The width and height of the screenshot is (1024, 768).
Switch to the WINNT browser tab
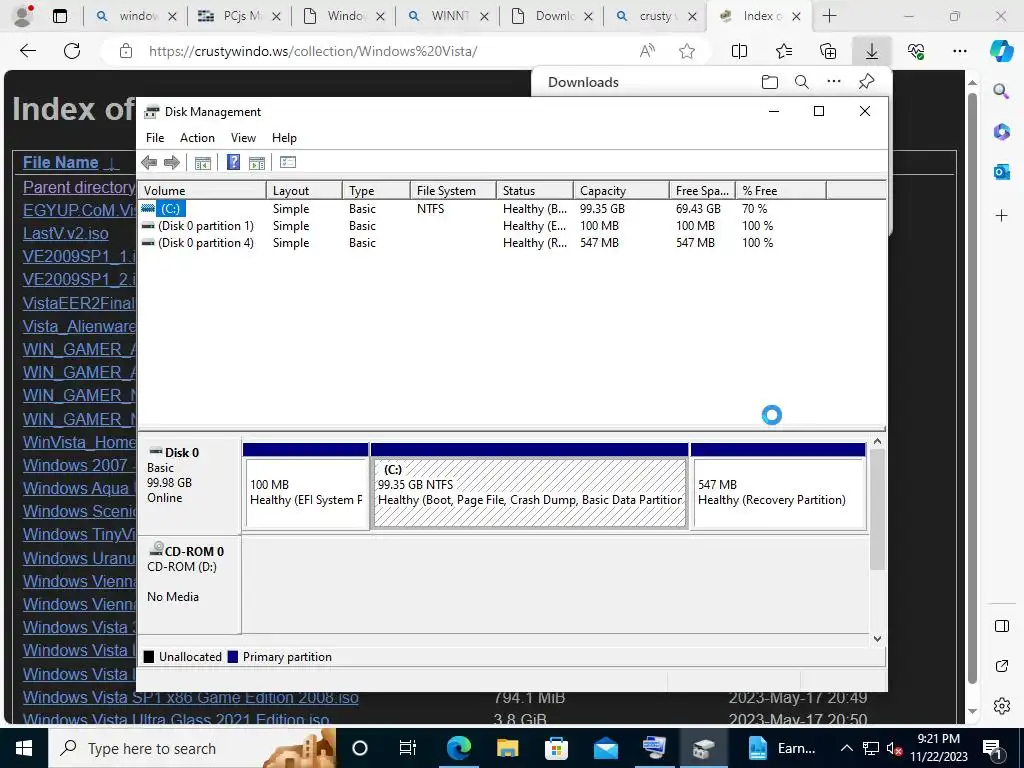click(447, 16)
